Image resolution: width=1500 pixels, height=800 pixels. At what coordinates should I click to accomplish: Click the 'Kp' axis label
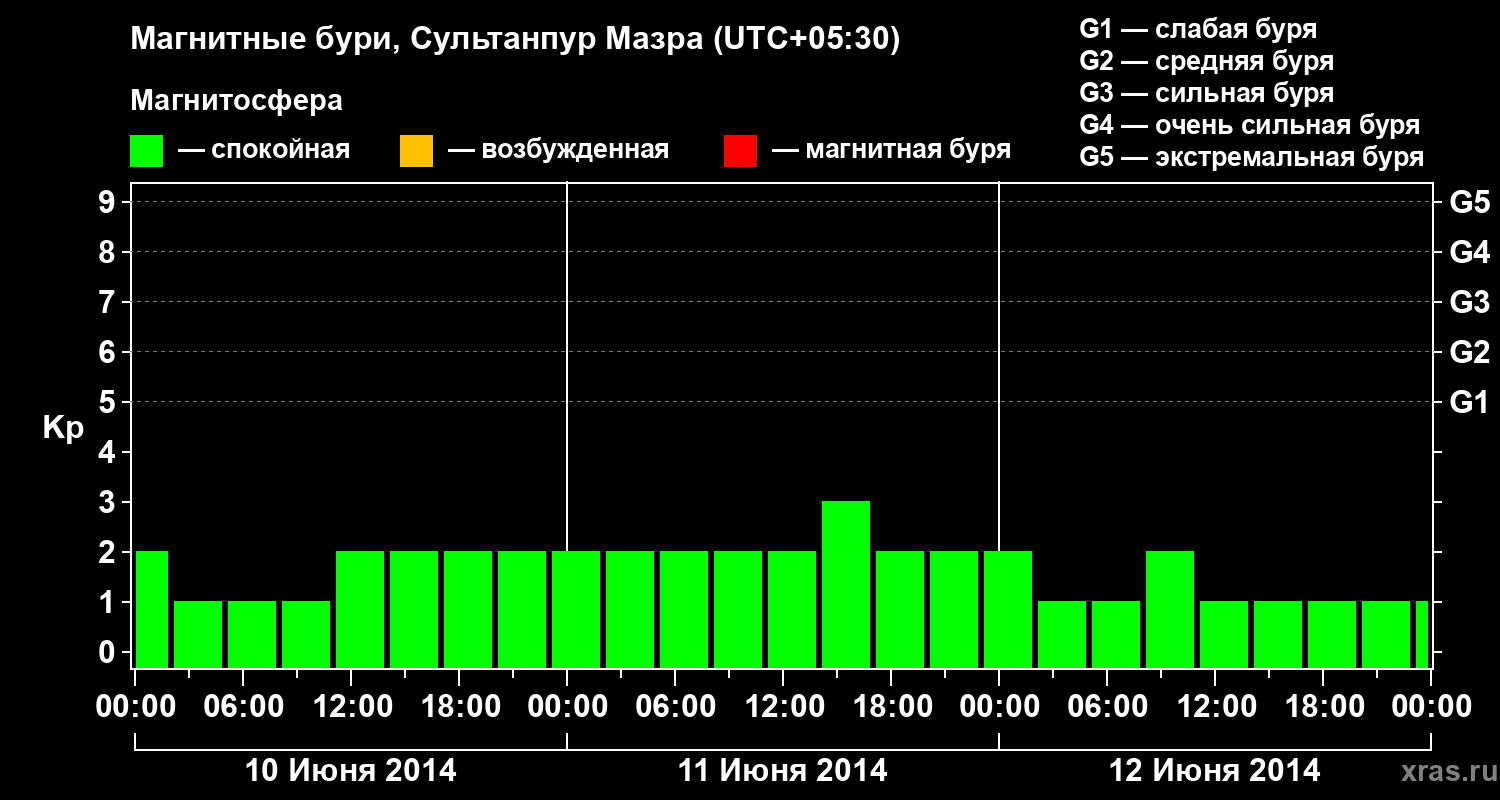[x=63, y=428]
